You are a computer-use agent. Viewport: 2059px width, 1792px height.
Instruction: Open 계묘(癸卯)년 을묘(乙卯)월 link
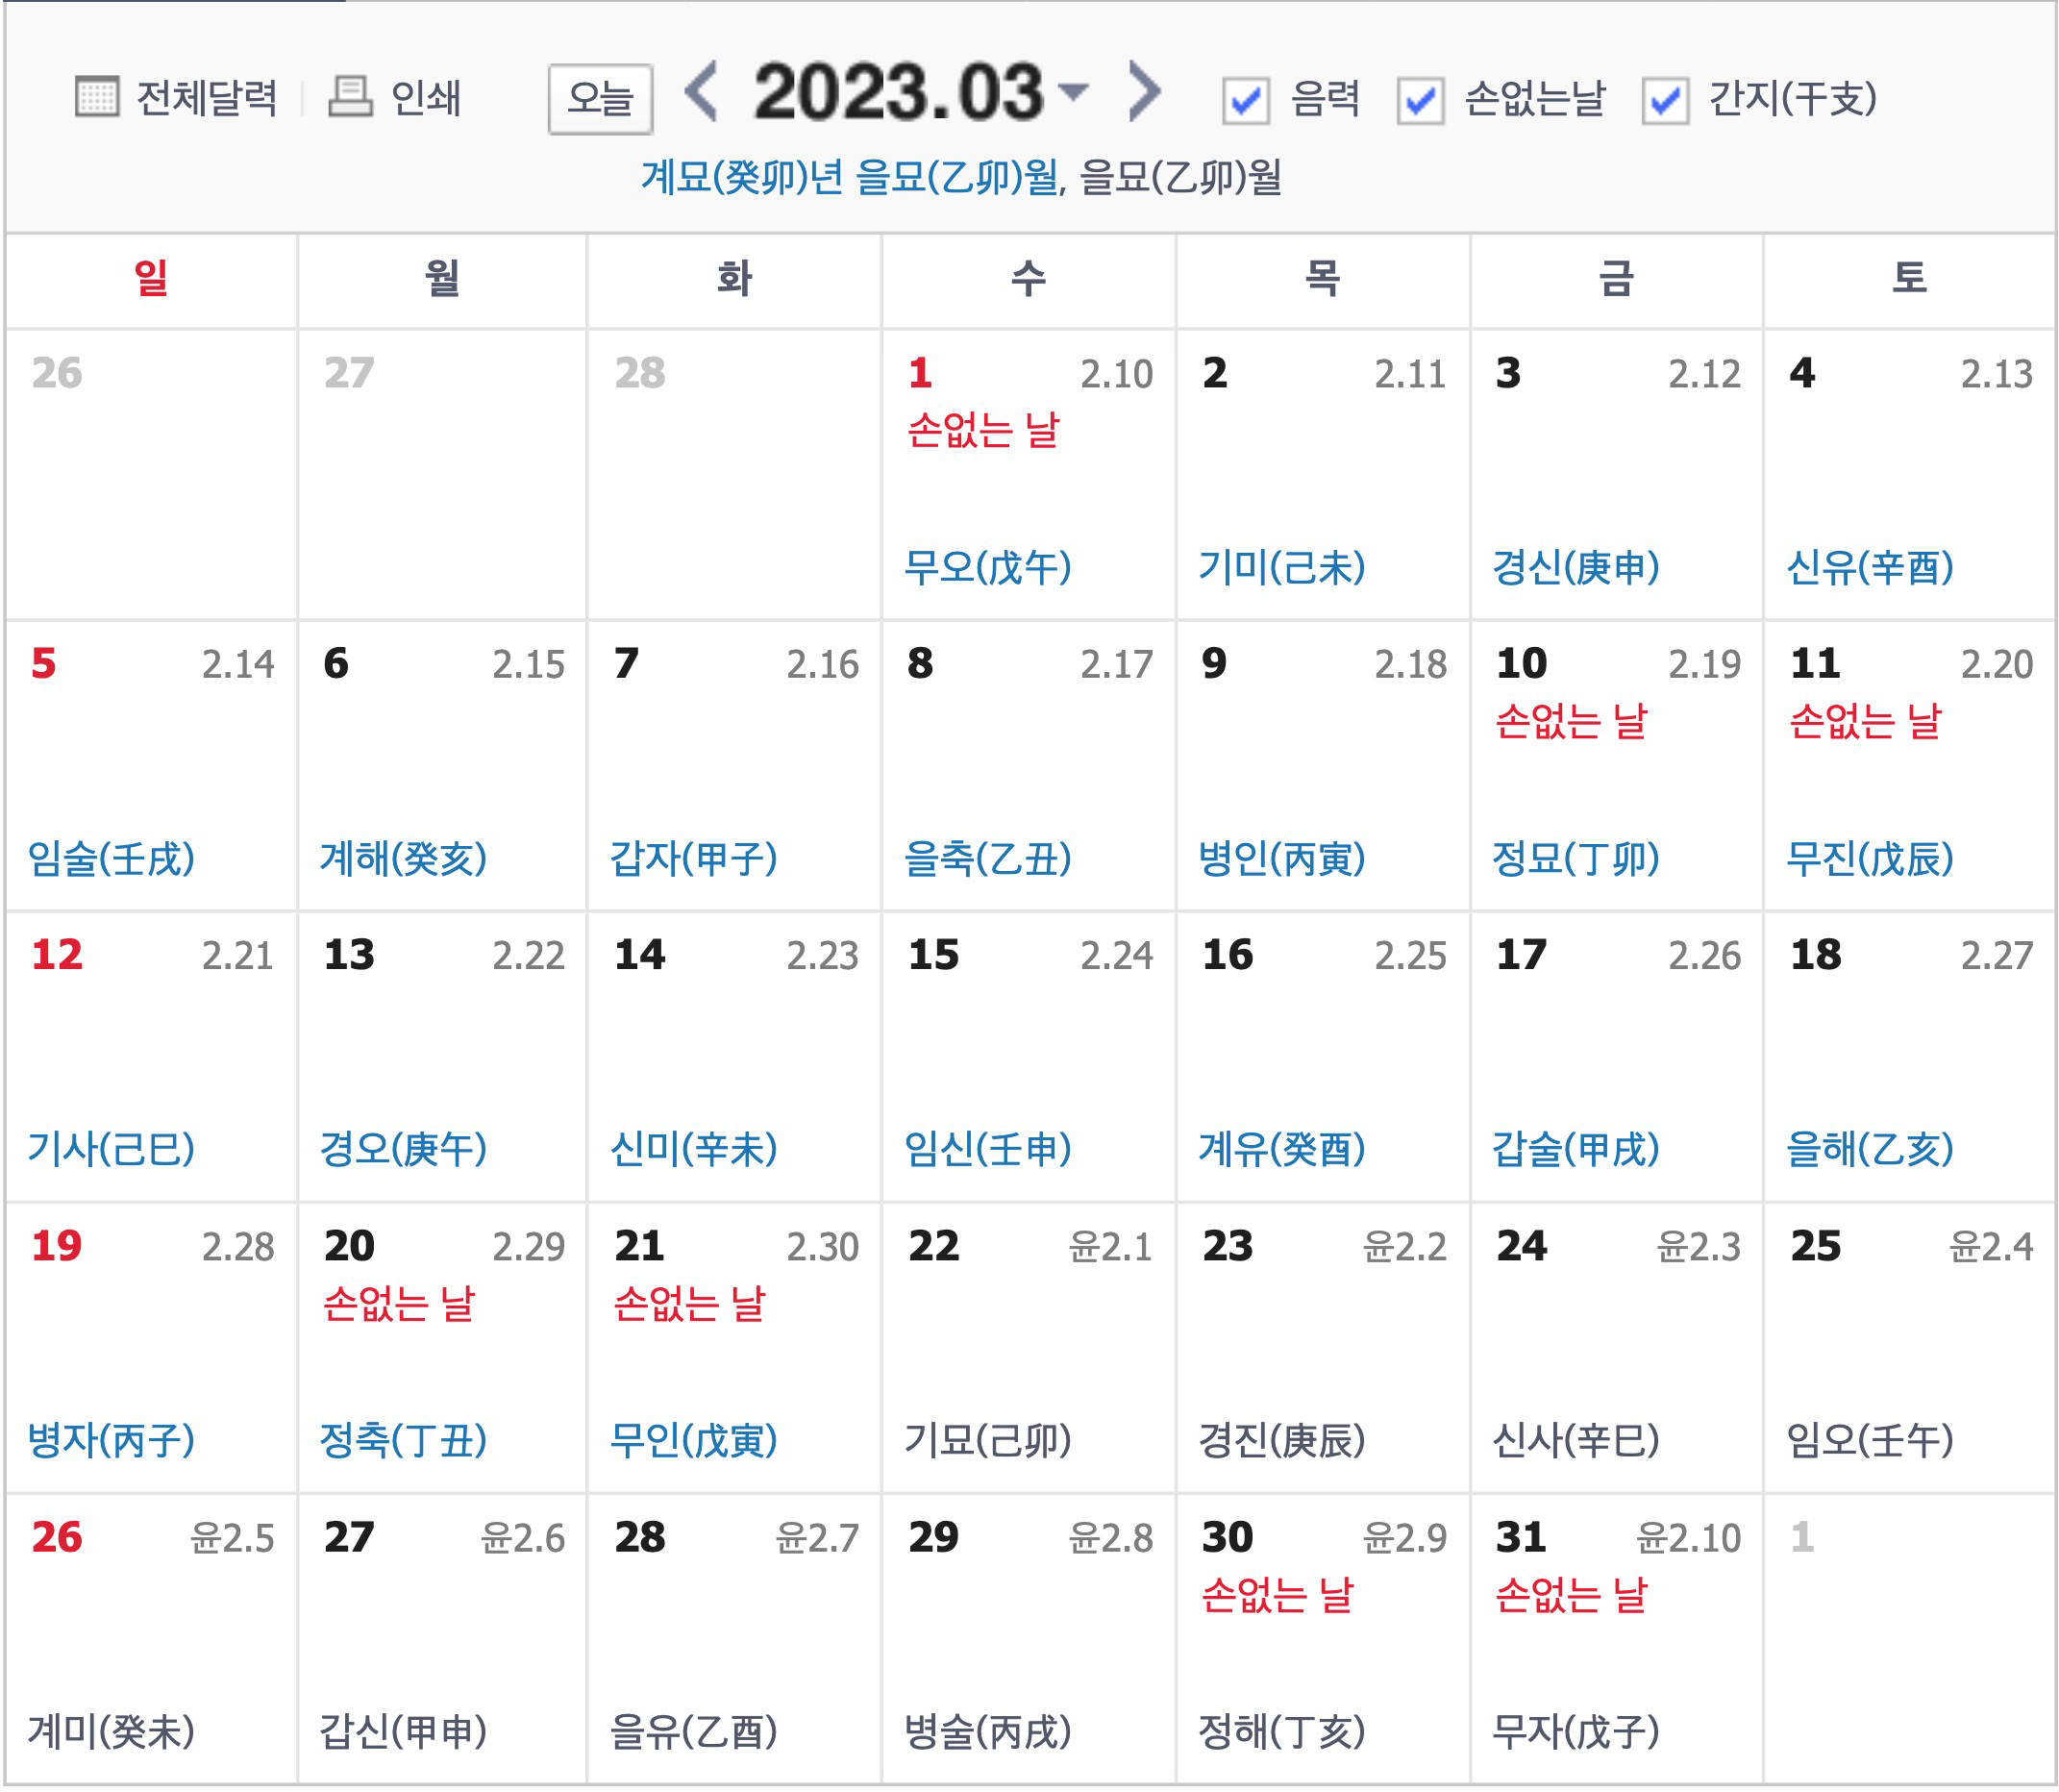(849, 178)
